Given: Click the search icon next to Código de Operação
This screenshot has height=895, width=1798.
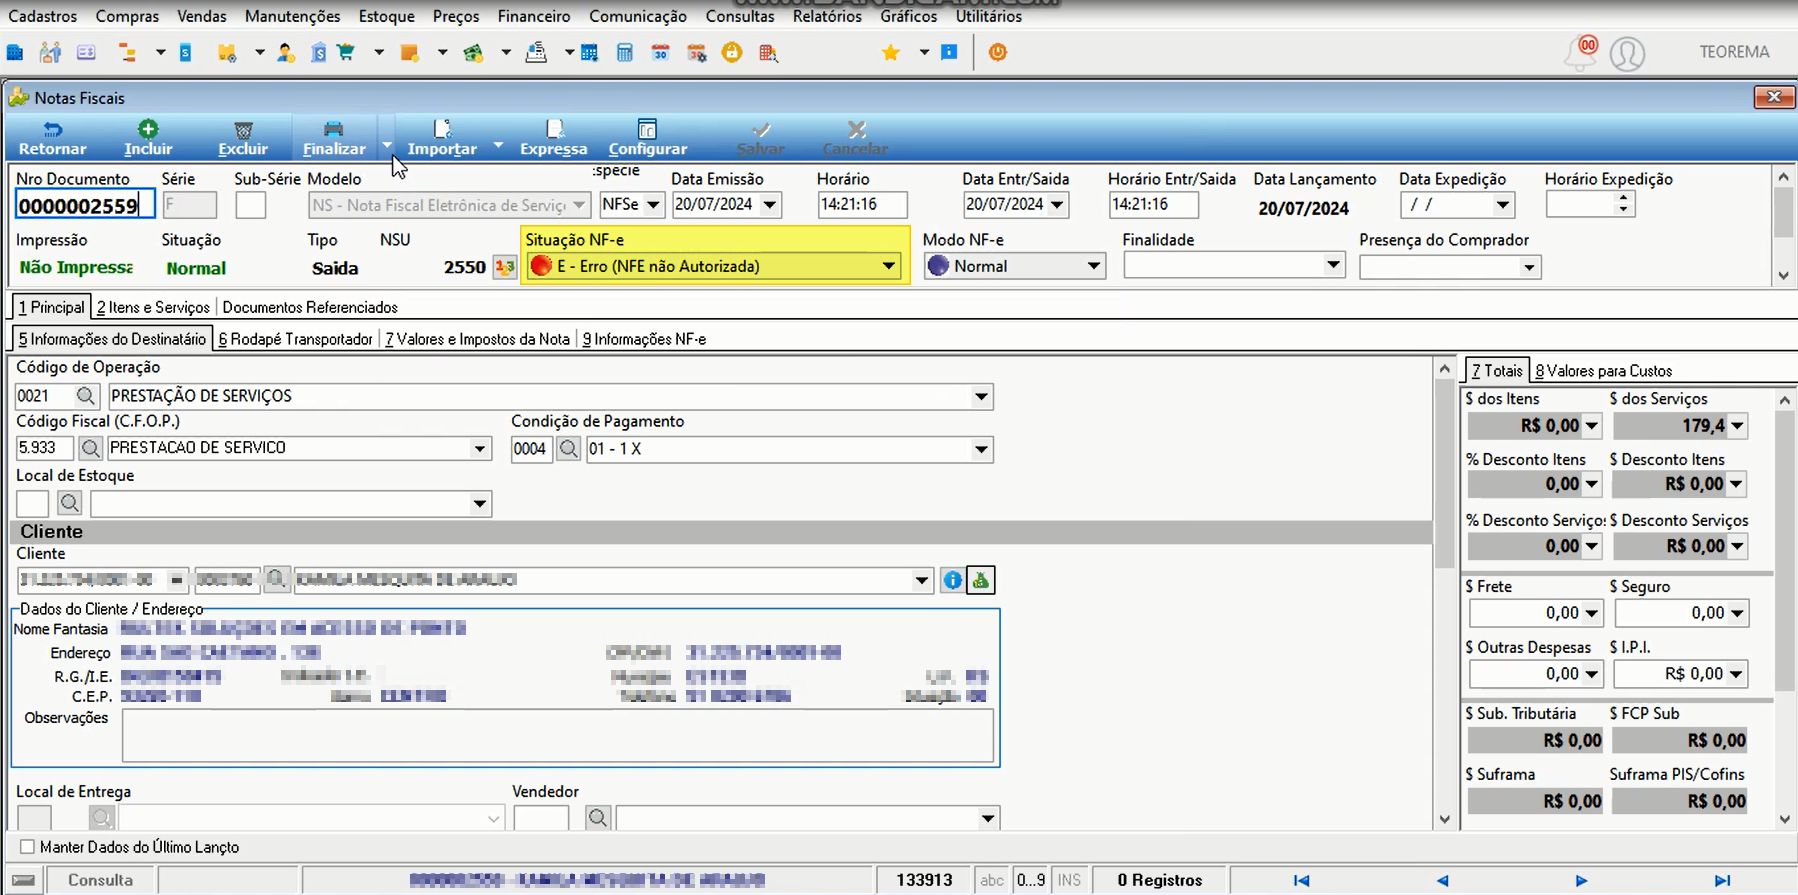Looking at the screenshot, I should click(86, 396).
